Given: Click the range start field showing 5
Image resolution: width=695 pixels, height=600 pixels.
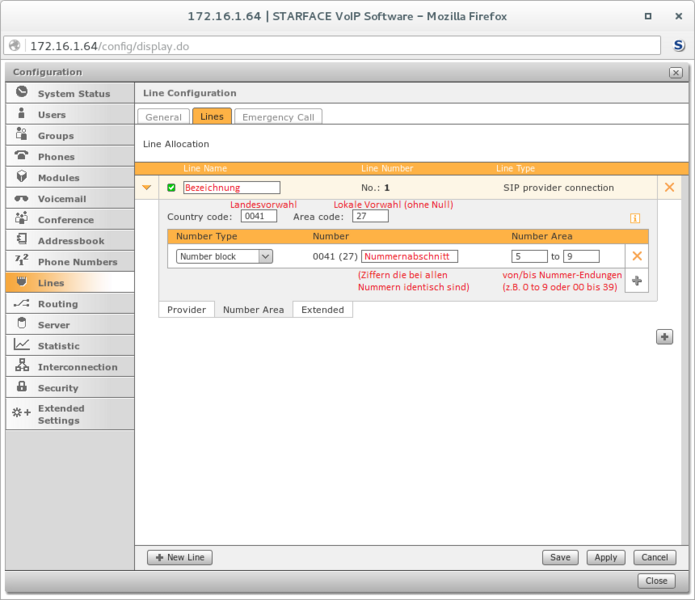Looking at the screenshot, I should 530,257.
